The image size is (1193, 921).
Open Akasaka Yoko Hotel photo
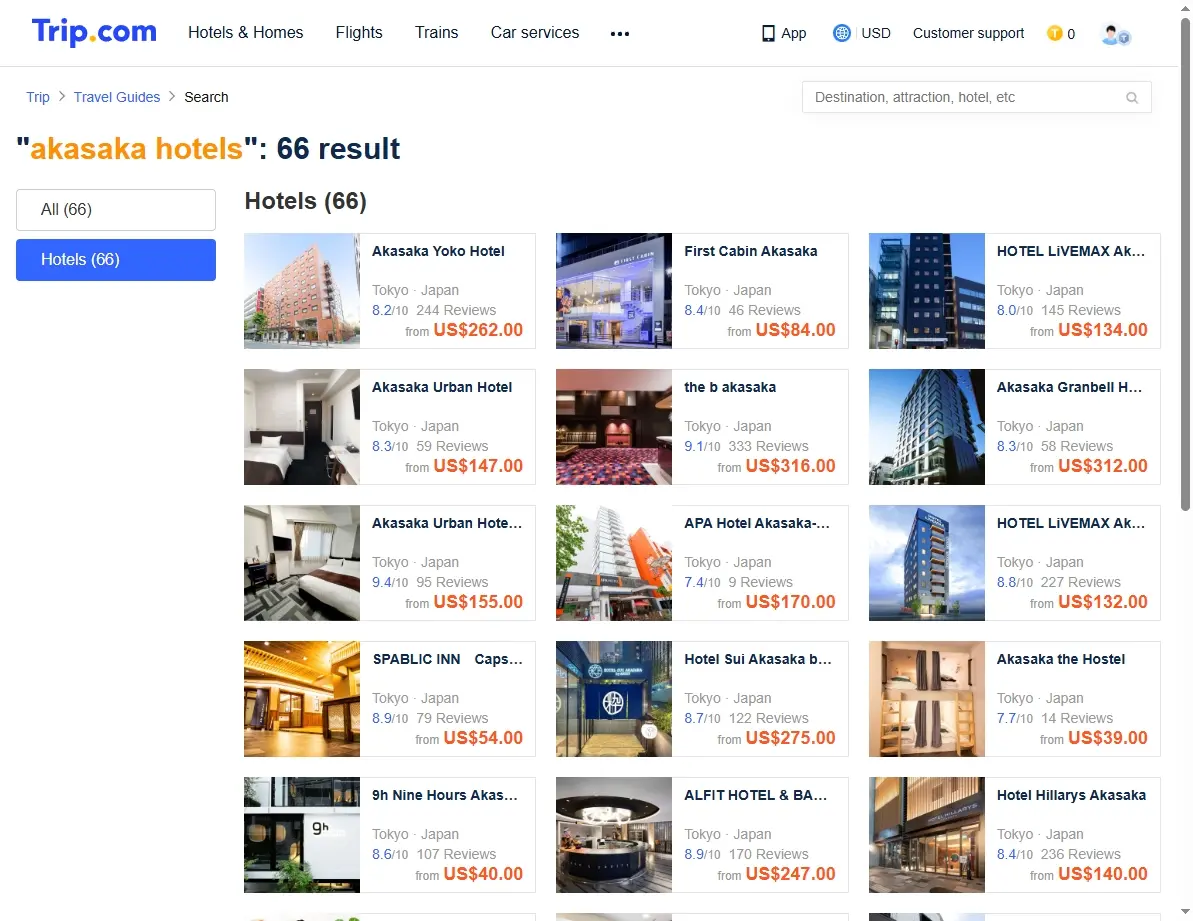point(302,291)
